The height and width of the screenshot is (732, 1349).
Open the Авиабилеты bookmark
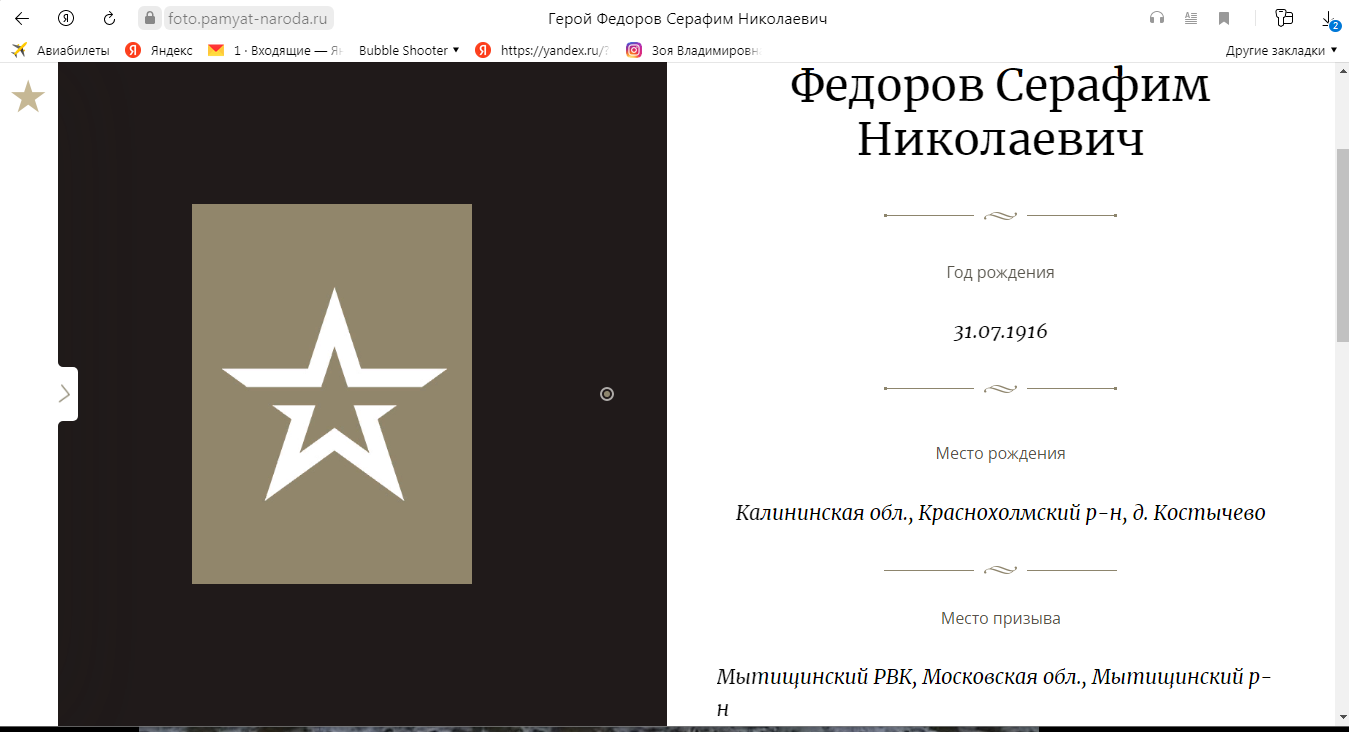(x=62, y=50)
